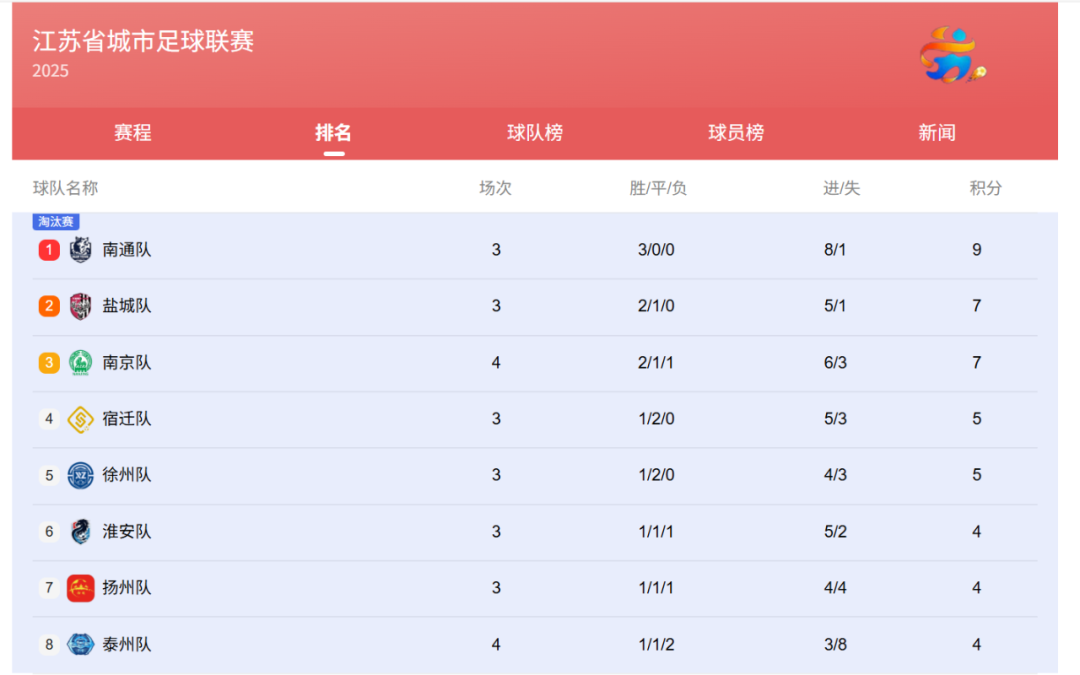Click the red rank 1 badge
1080x675 pixels.
pos(49,249)
